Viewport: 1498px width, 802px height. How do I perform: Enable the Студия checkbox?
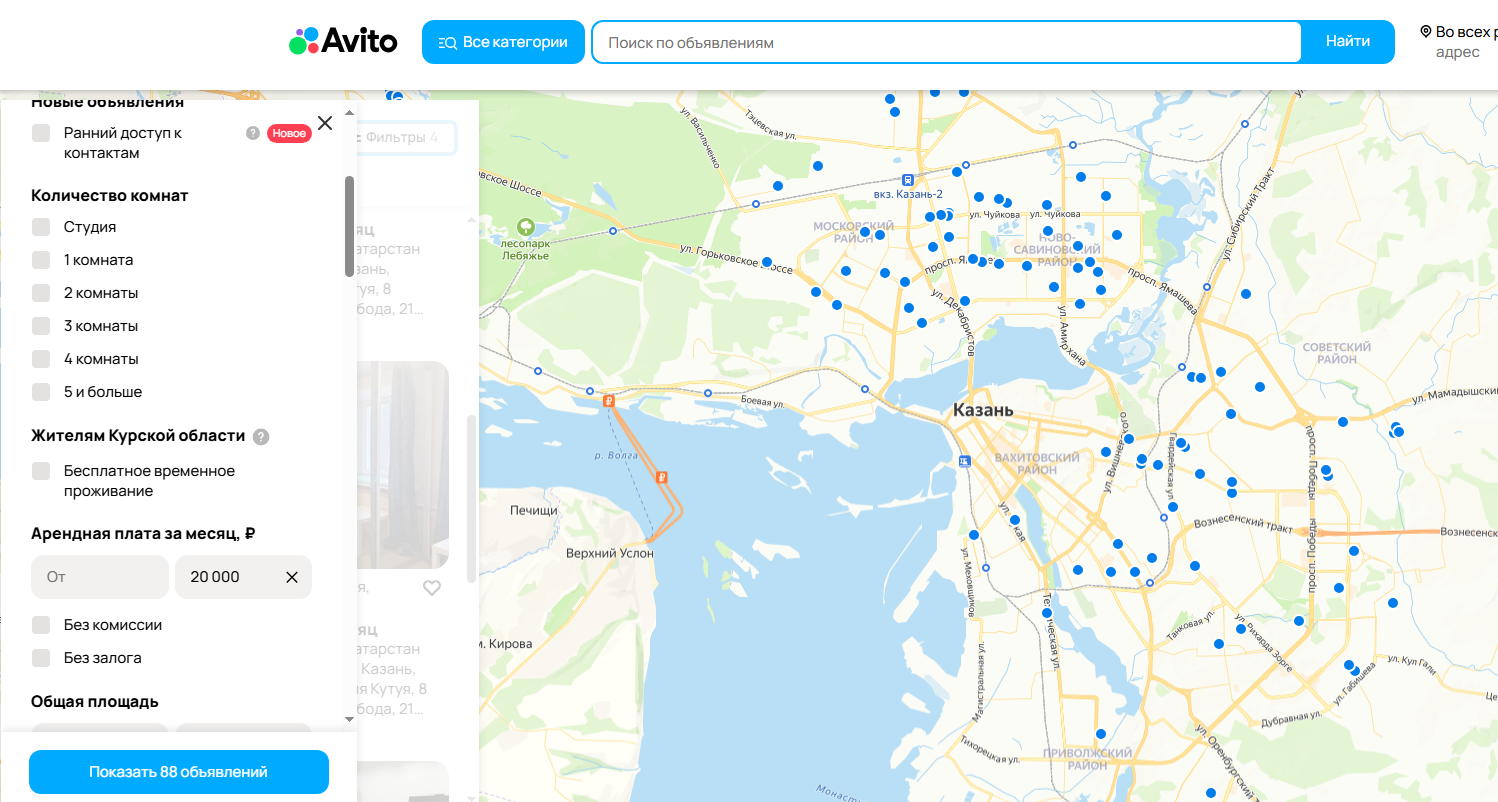[x=41, y=227]
